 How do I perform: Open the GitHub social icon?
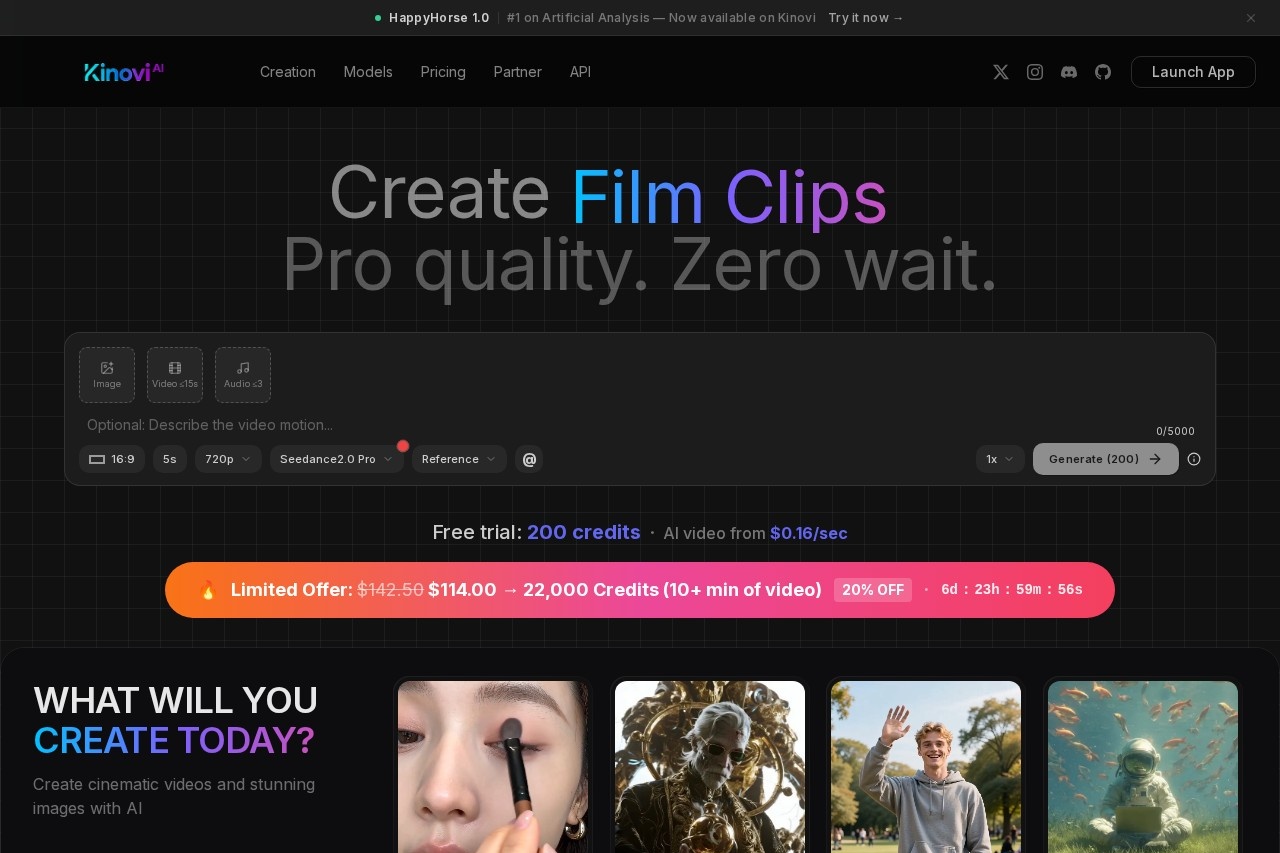pyautogui.click(x=1103, y=72)
